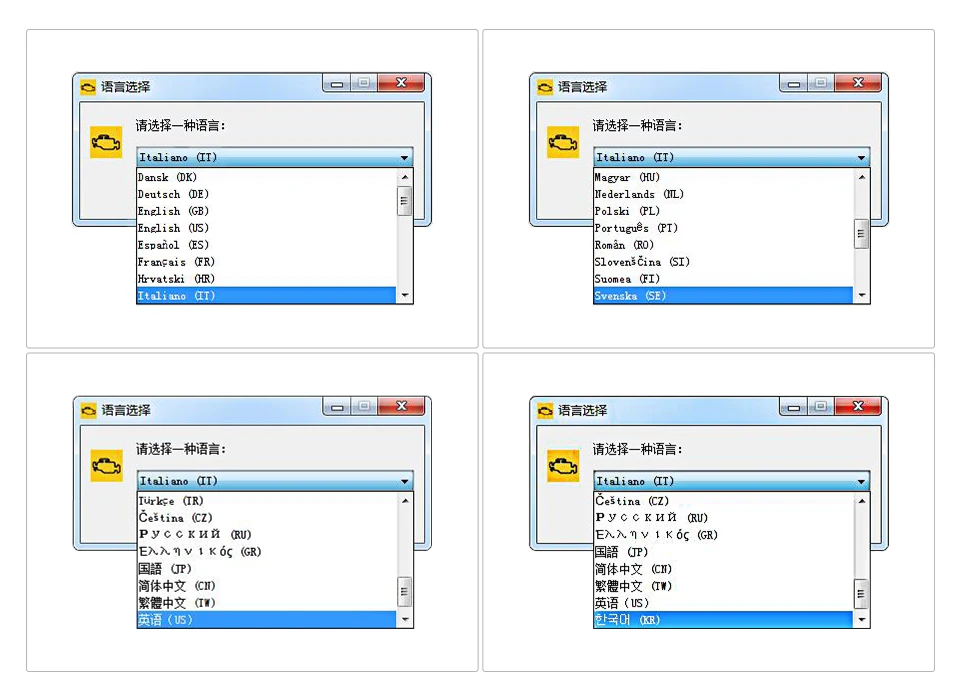This screenshot has height=700, width=960.
Task: Click title bar icon of Magyar dialog
Action: pyautogui.click(x=545, y=87)
